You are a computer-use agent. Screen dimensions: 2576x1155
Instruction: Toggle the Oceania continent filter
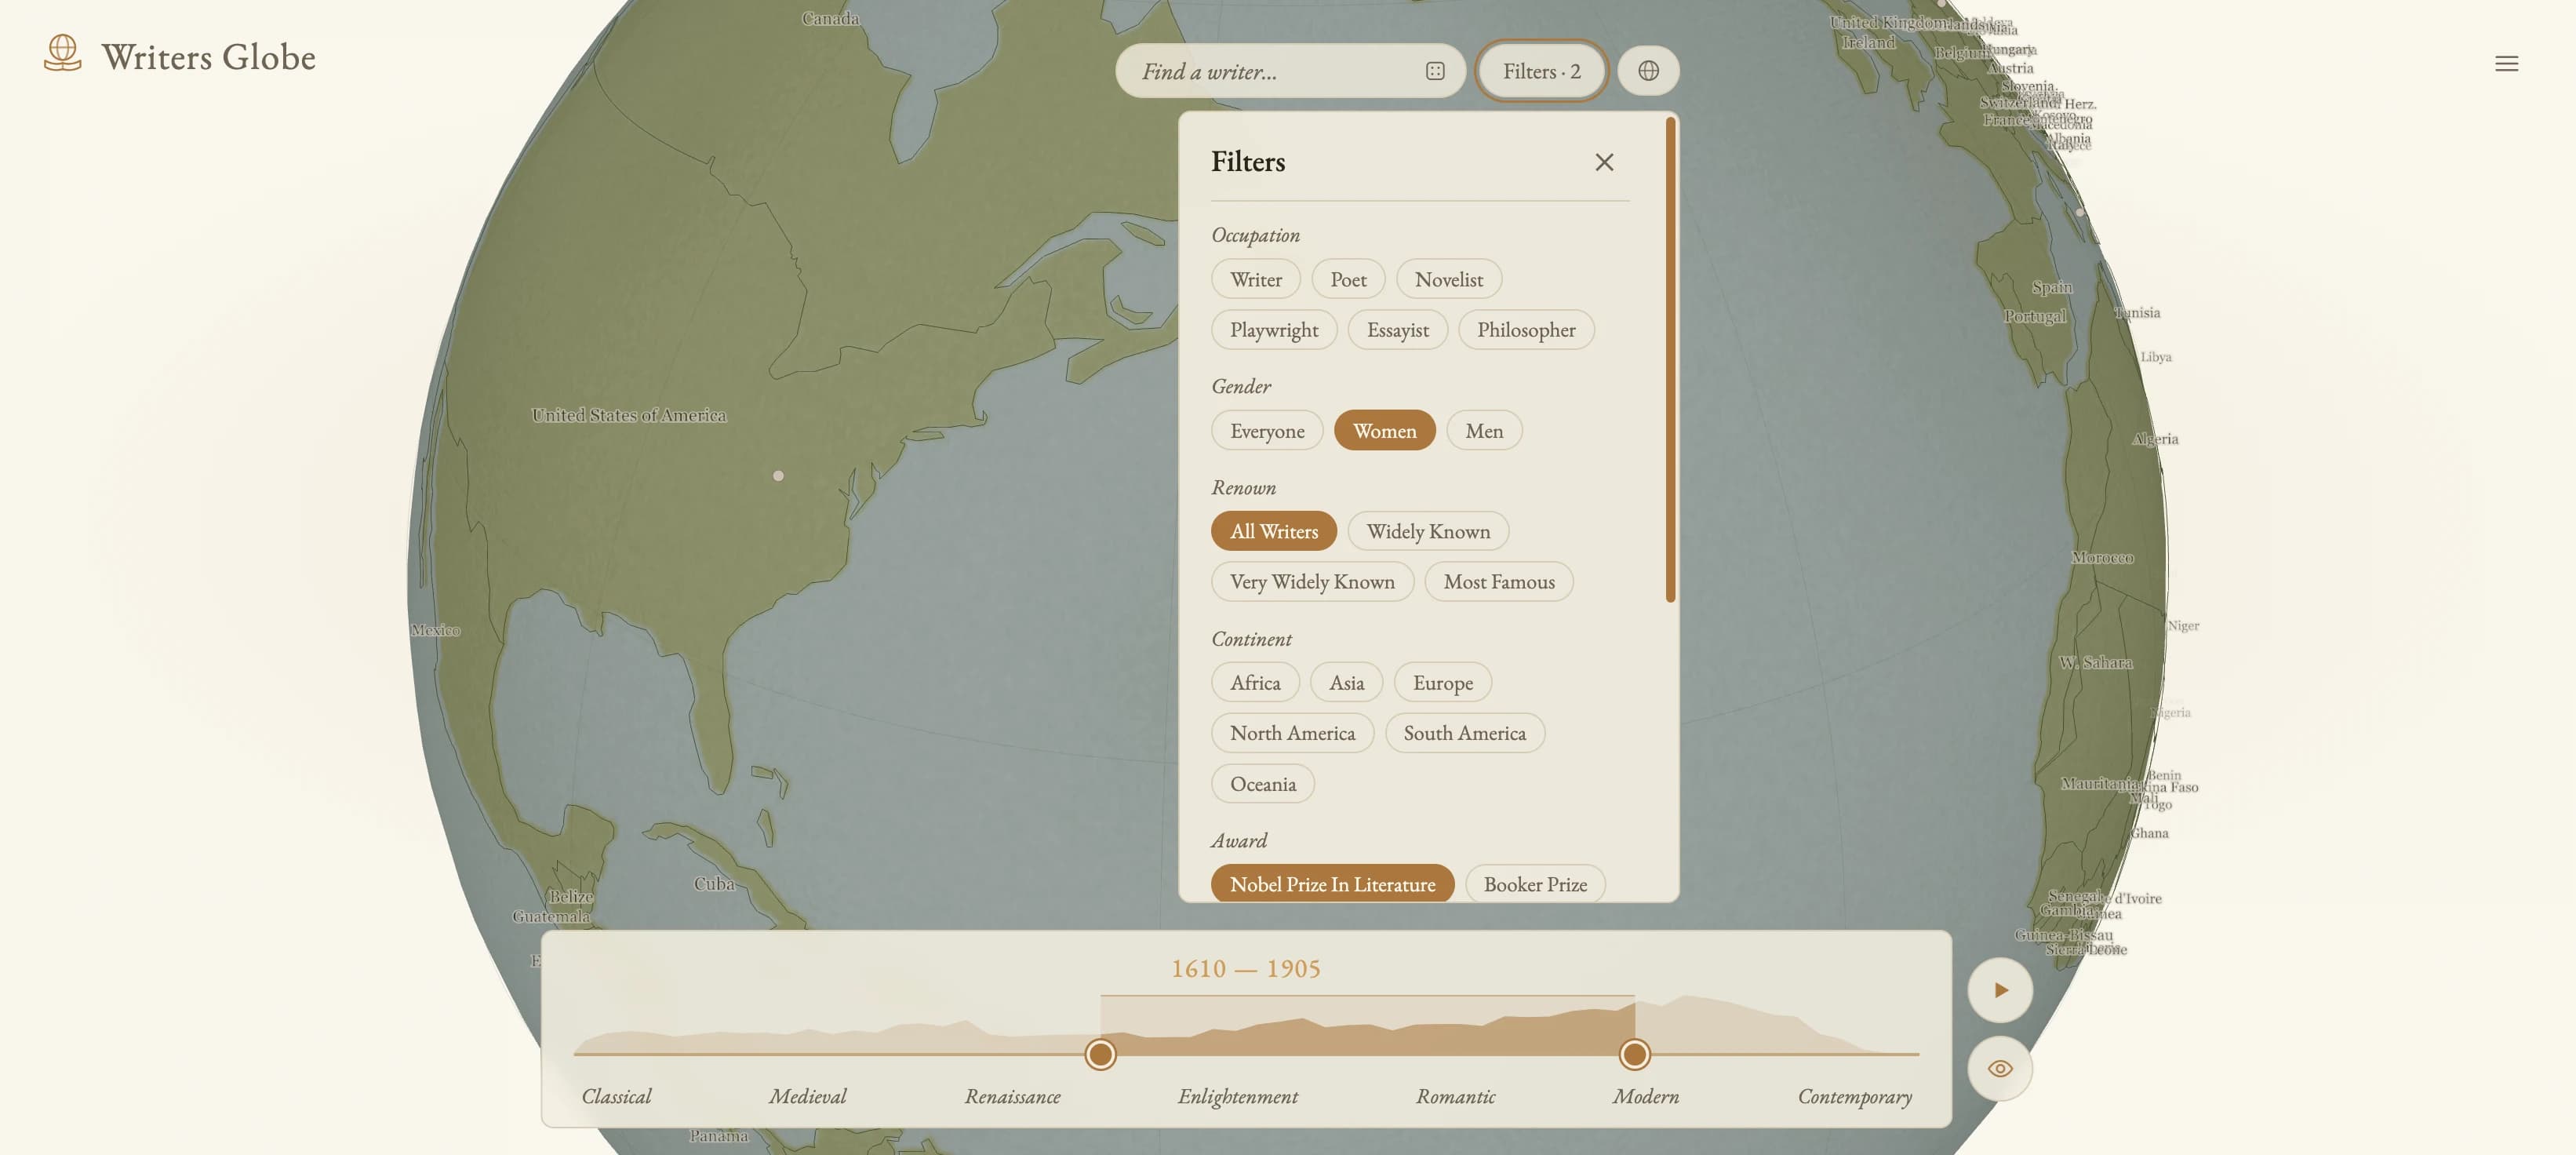[1263, 784]
